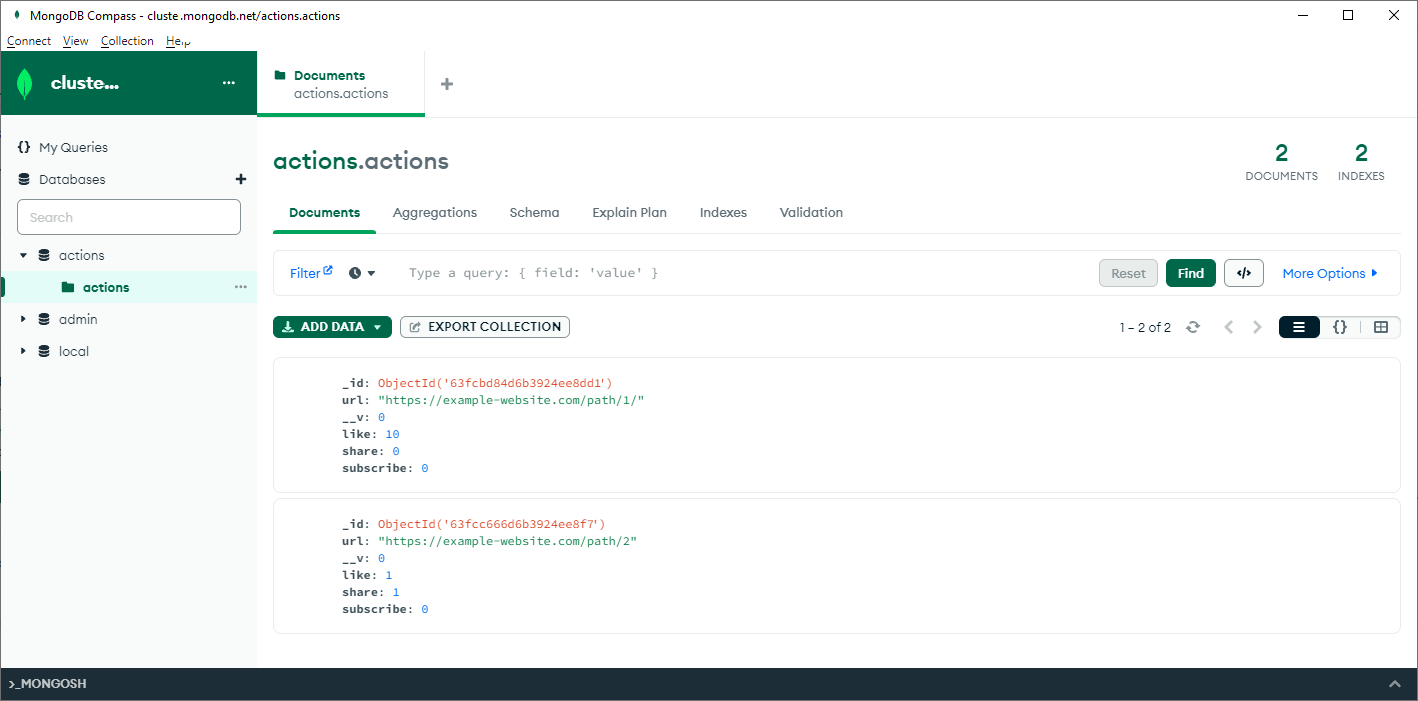Expand the MONGOSH shell panel

click(1395, 683)
